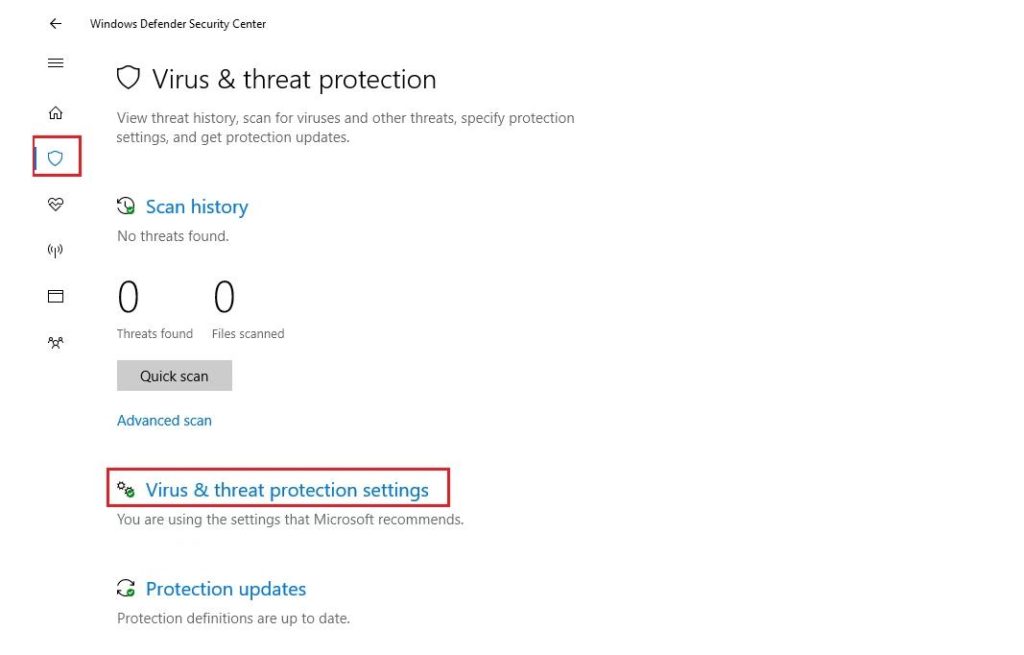Image resolution: width=1024 pixels, height=655 pixels.
Task: Open Firewall & network protection sidebar icon
Action: click(x=56, y=250)
